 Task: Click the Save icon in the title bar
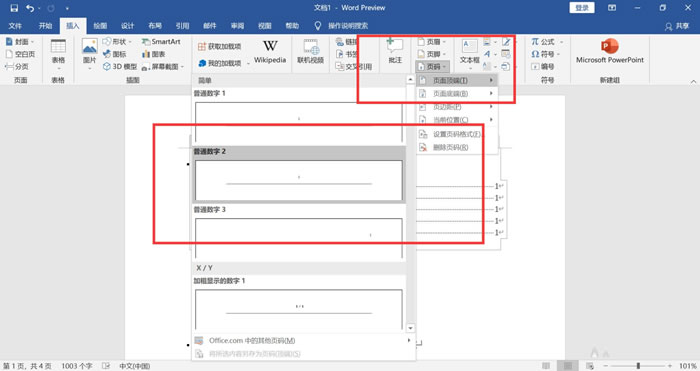click(x=14, y=8)
